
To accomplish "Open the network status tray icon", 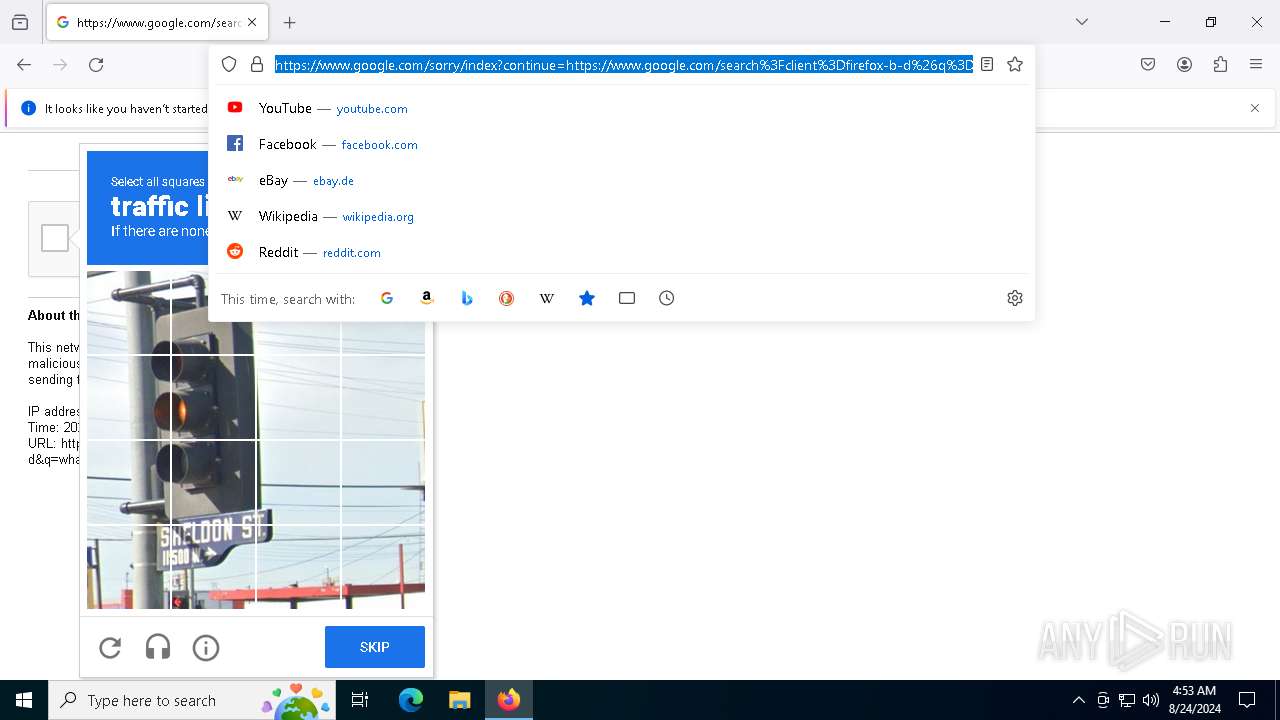I will tap(1127, 700).
